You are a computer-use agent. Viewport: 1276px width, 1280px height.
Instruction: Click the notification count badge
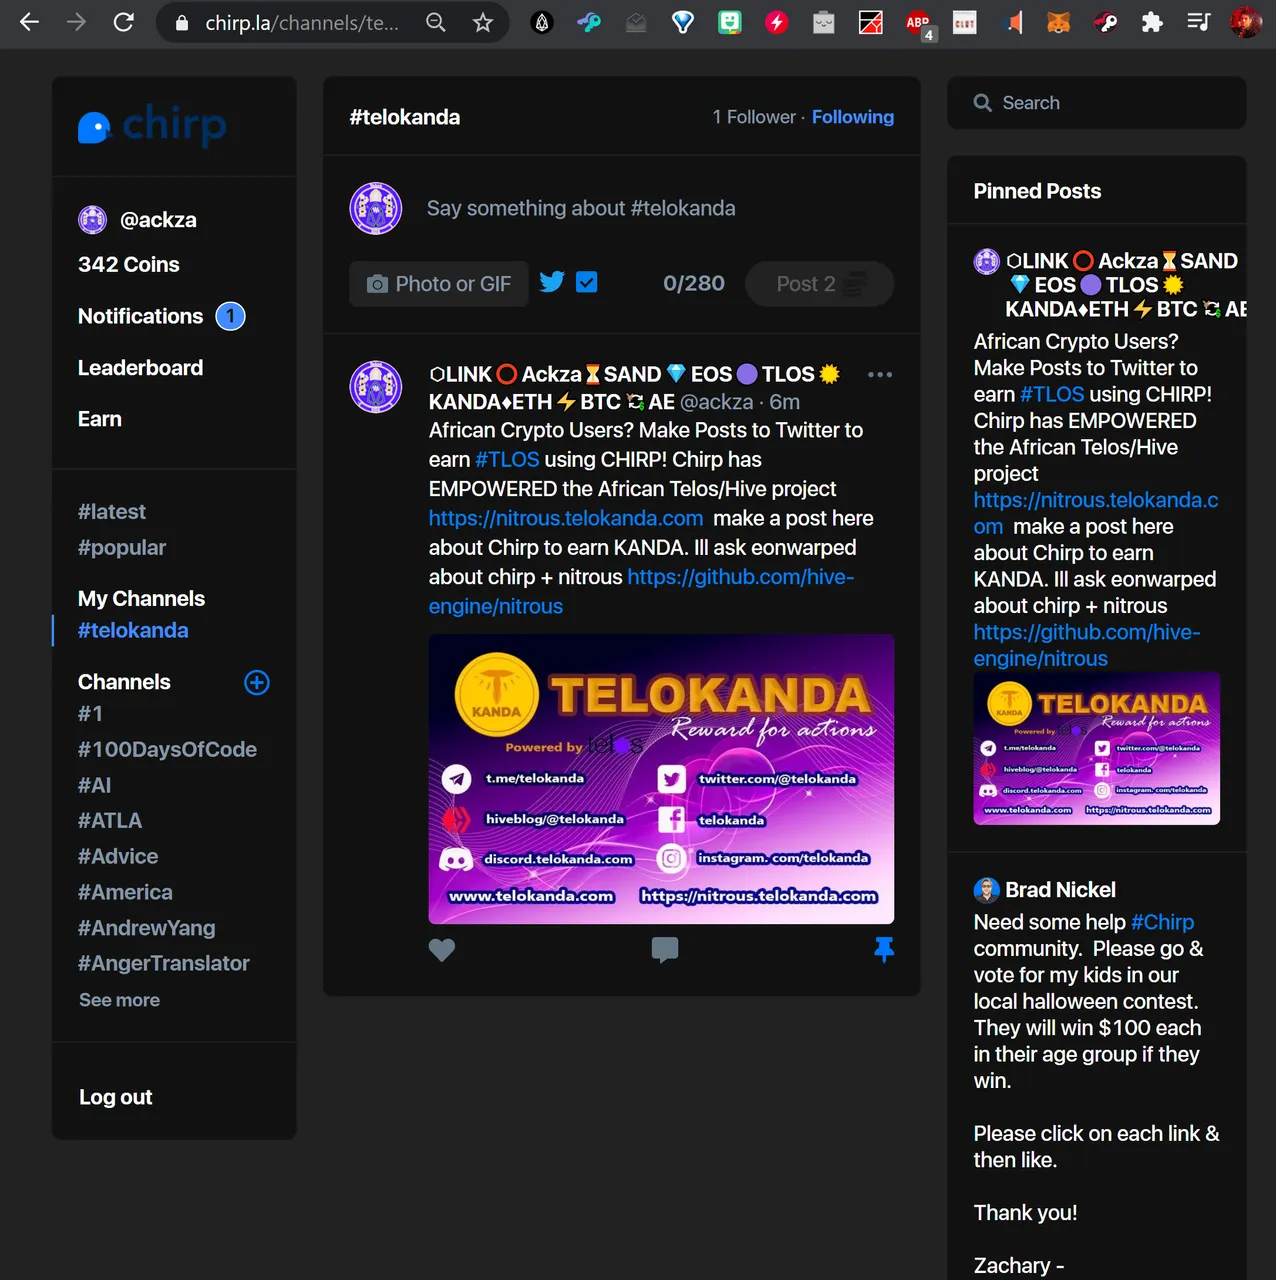pyautogui.click(x=231, y=316)
